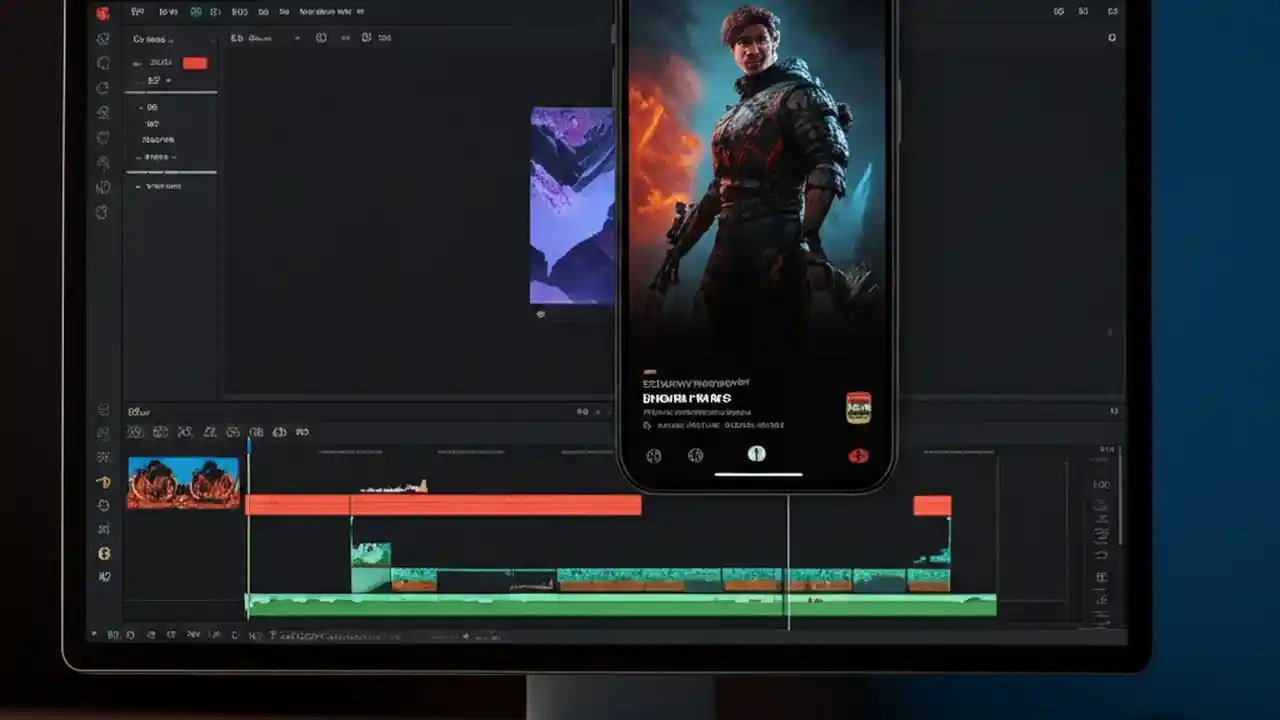1280x720 pixels.
Task: Open the app logo icon at top left
Action: pos(104,12)
